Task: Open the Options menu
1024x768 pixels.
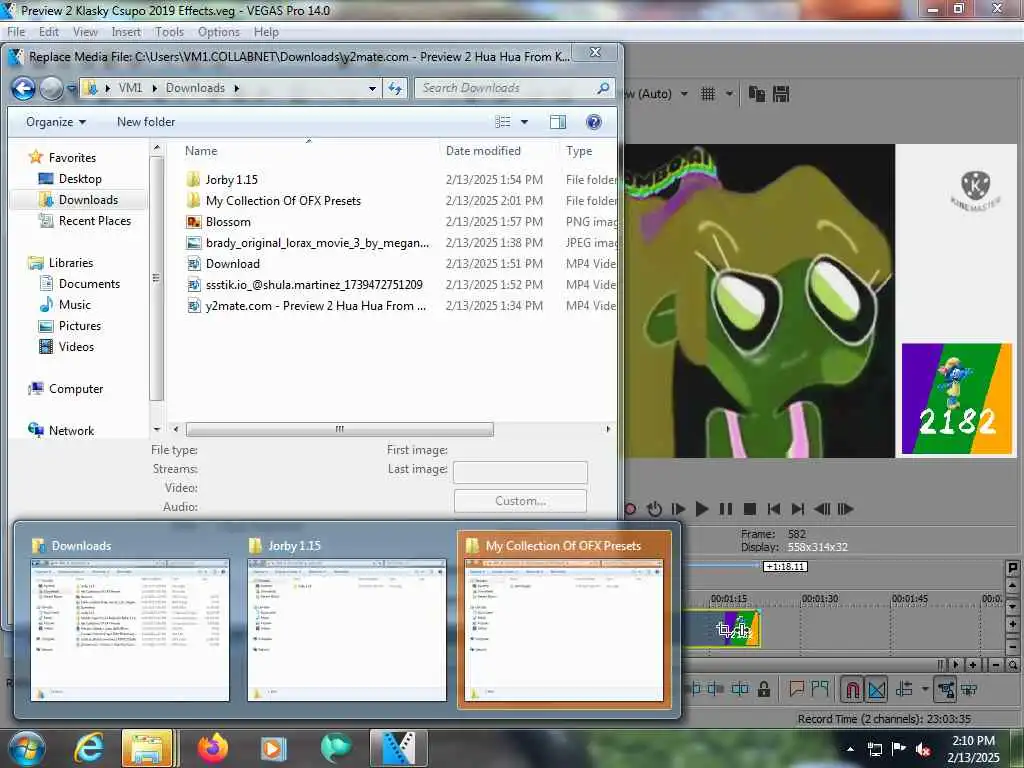Action: (x=219, y=32)
